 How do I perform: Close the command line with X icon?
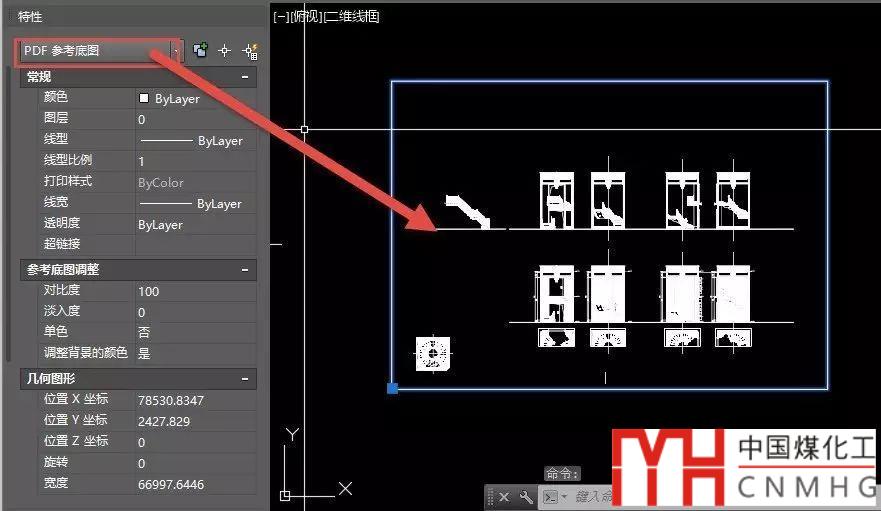click(x=504, y=498)
